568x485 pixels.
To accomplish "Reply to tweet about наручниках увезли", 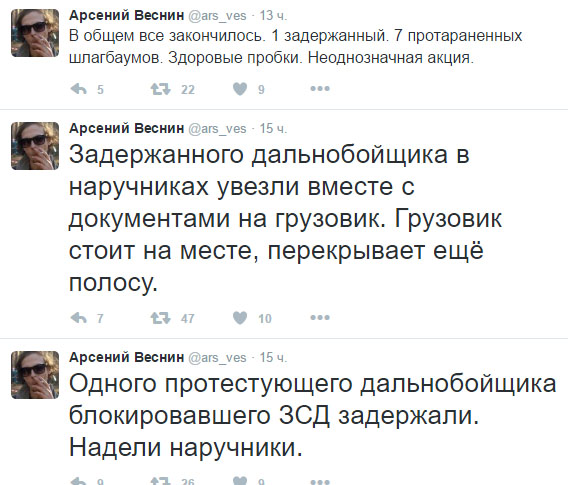I will 79,318.
